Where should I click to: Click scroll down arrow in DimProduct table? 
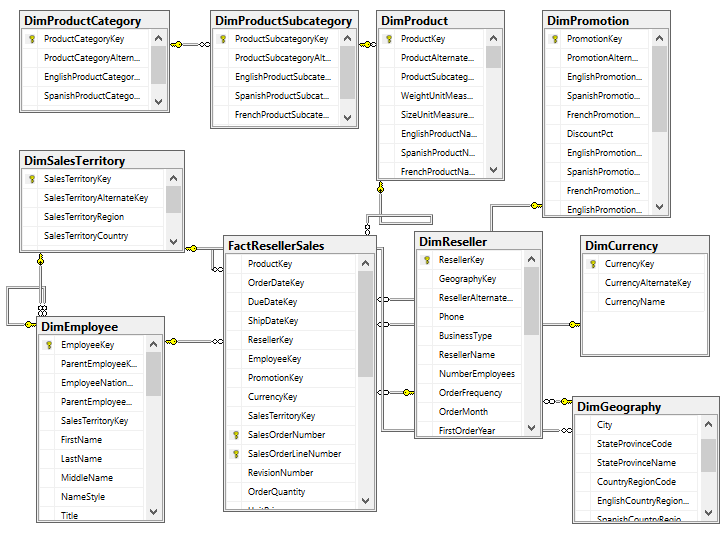click(494, 170)
